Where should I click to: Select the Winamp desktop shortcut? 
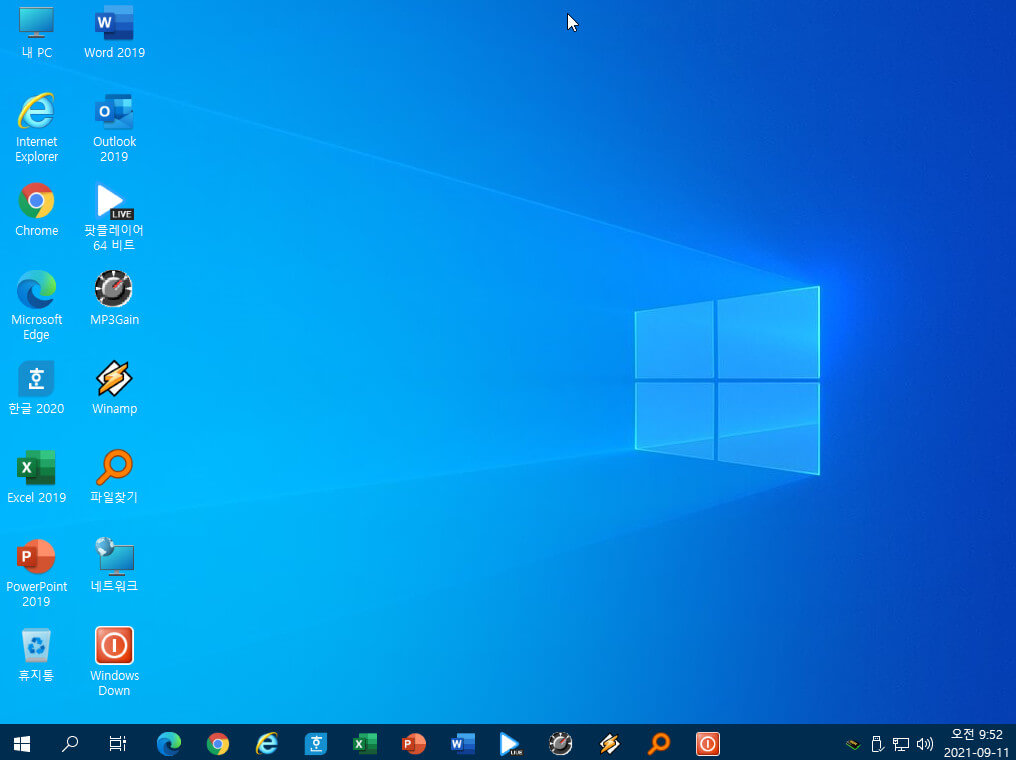[x=114, y=387]
